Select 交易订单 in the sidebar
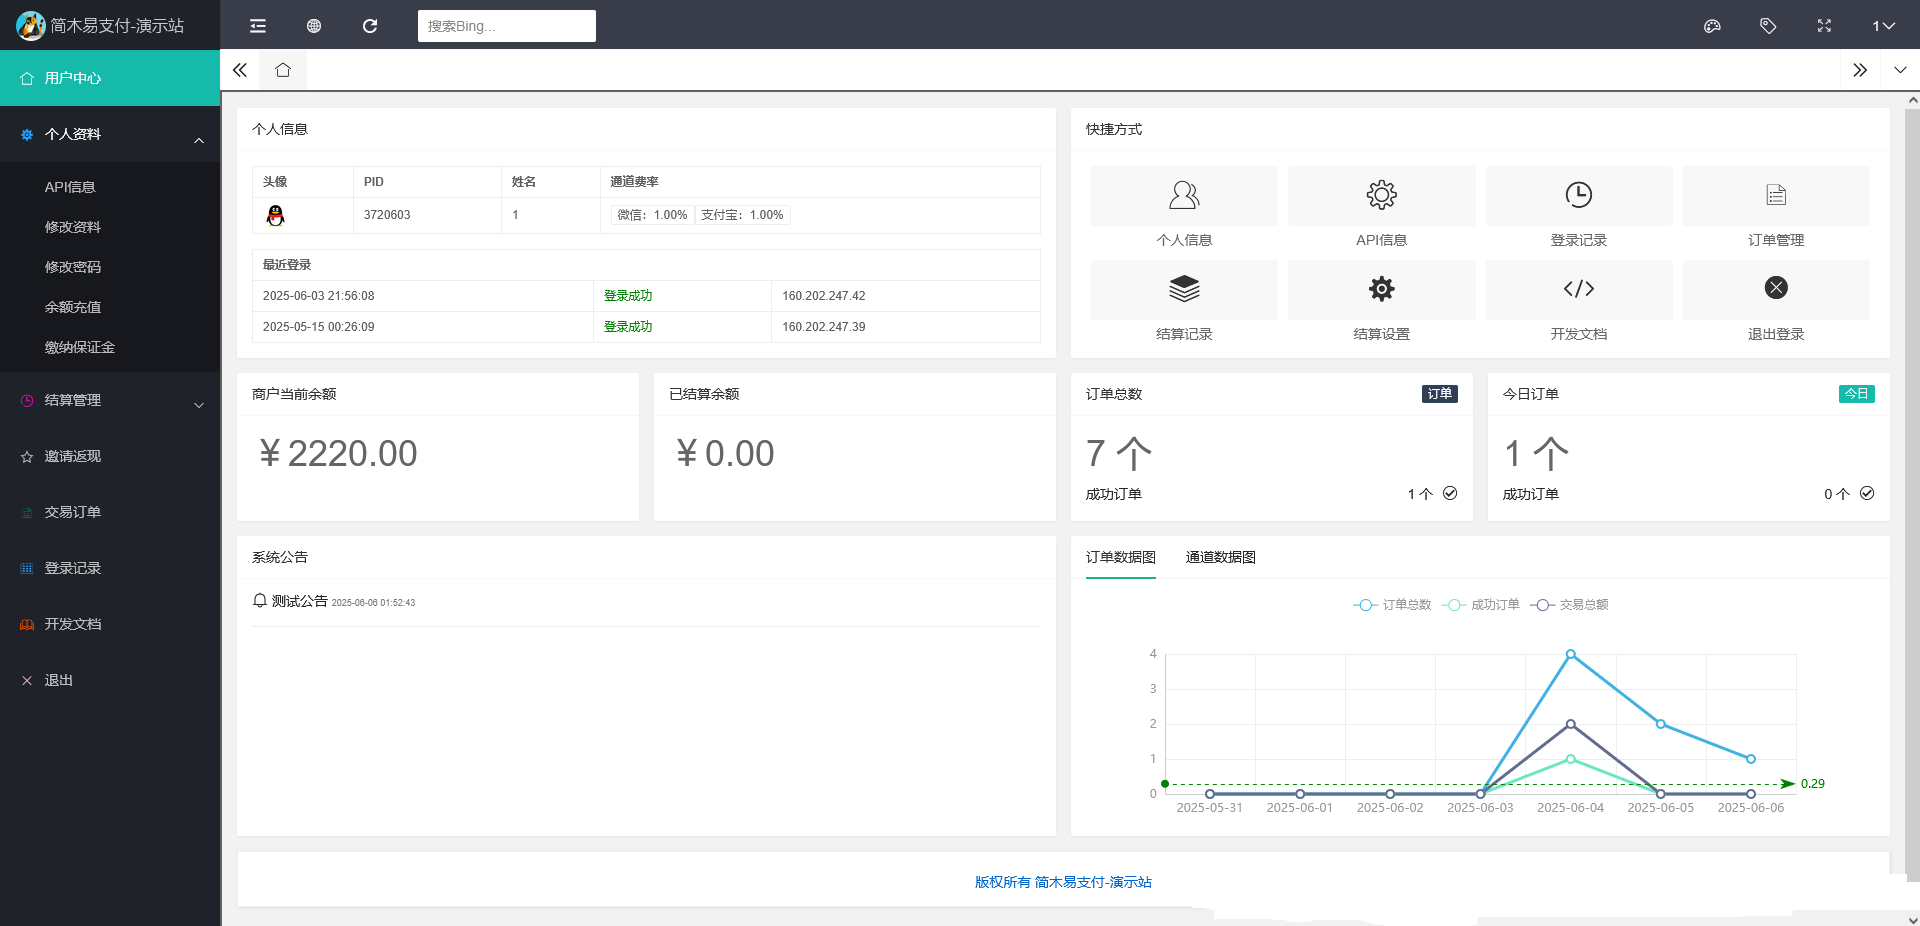The width and height of the screenshot is (1920, 926). 73,513
